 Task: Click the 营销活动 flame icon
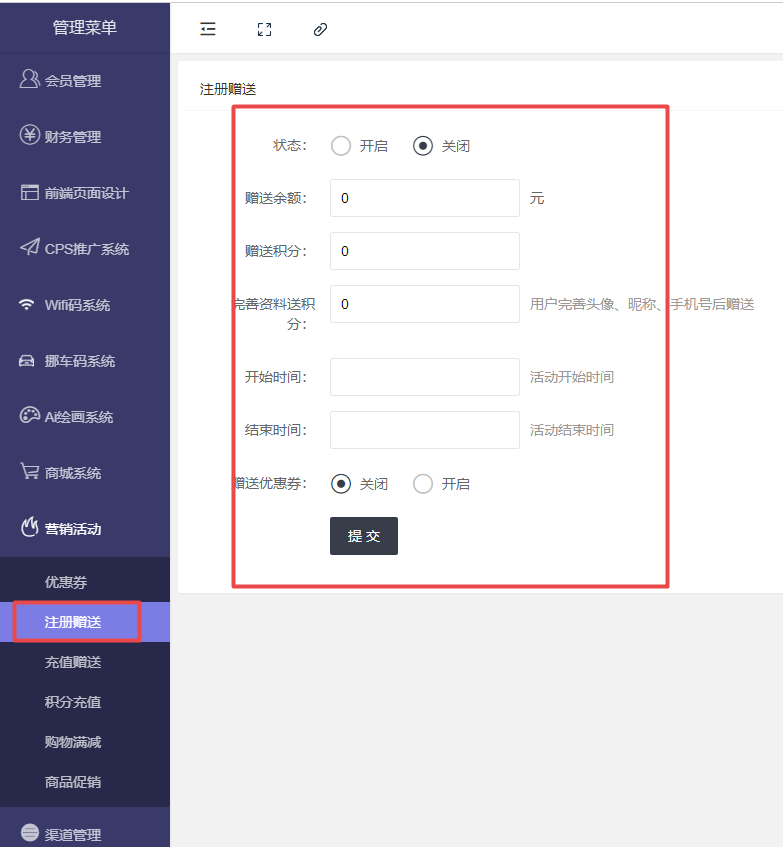point(29,527)
